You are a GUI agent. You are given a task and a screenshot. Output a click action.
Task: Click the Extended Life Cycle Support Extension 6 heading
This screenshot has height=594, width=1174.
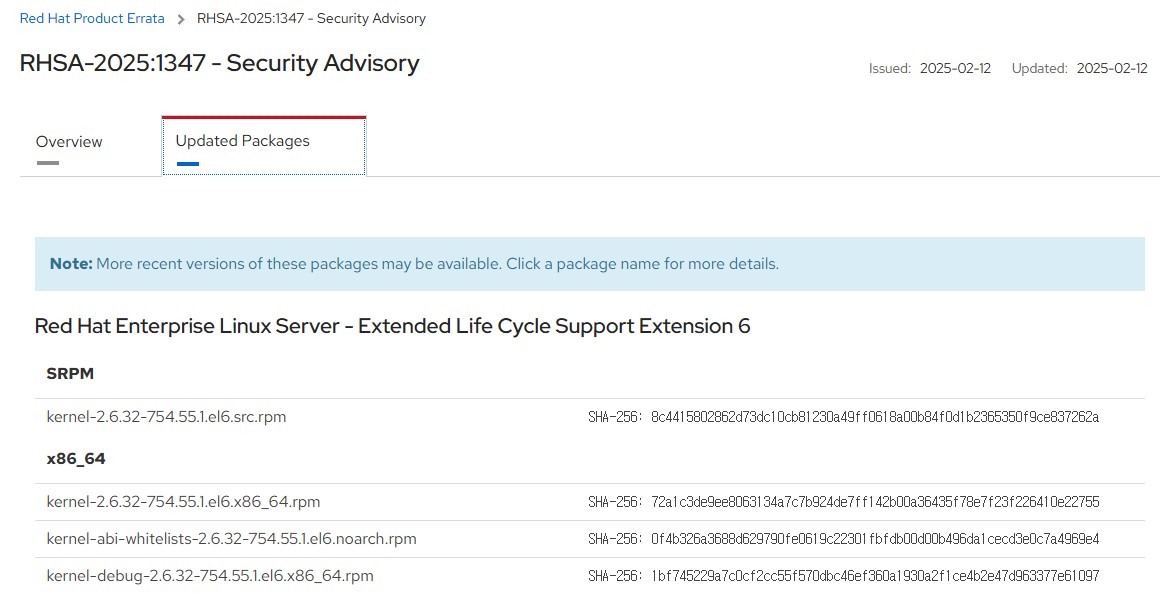(x=392, y=326)
